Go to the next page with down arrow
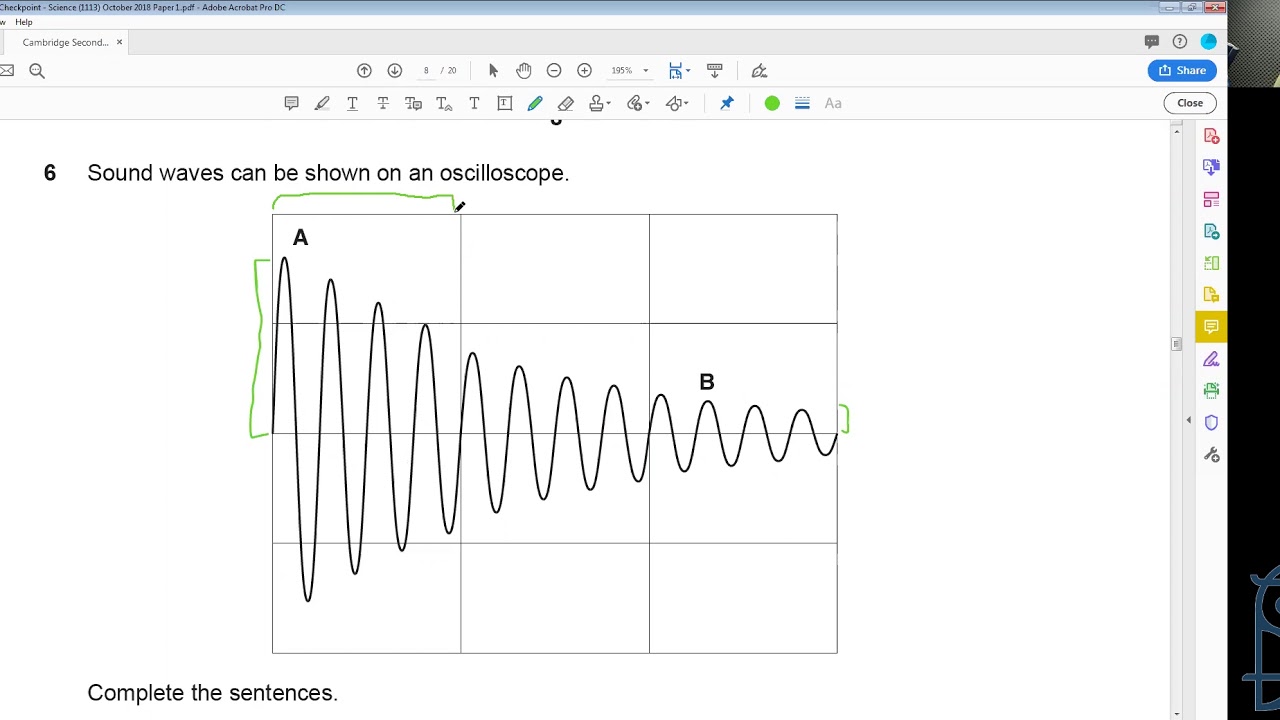Image resolution: width=1280 pixels, height=720 pixels. [x=394, y=70]
